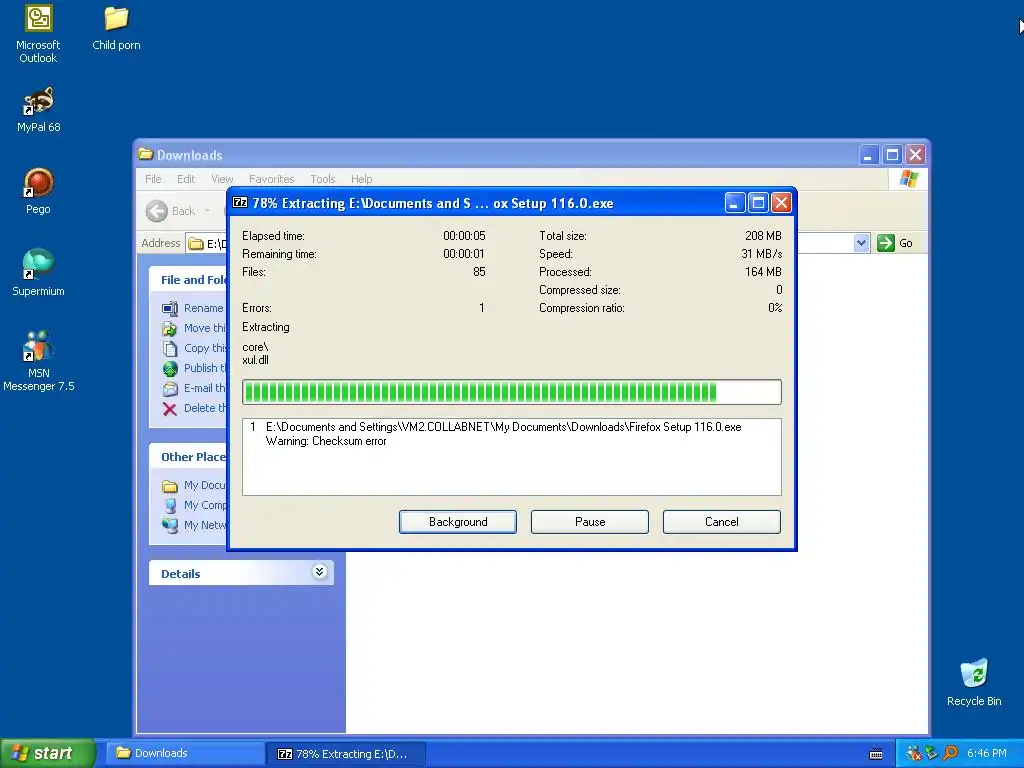Screen dimensions: 1024x768
Task: Click the Processed value 164 MB
Action: (x=763, y=272)
